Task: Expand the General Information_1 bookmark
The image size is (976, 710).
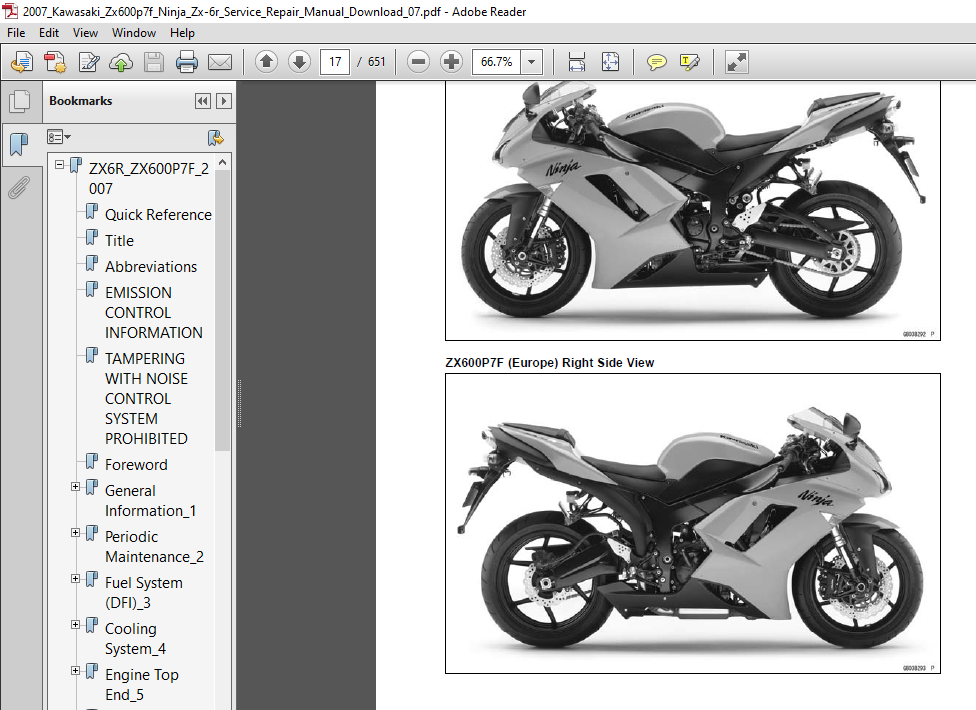Action: pos(75,487)
